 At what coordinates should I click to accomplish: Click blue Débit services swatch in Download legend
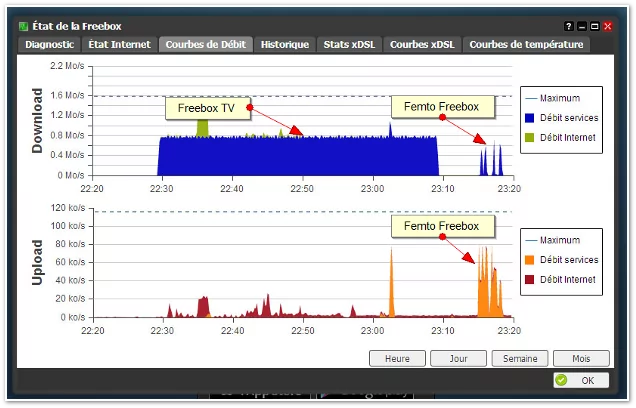click(530, 117)
